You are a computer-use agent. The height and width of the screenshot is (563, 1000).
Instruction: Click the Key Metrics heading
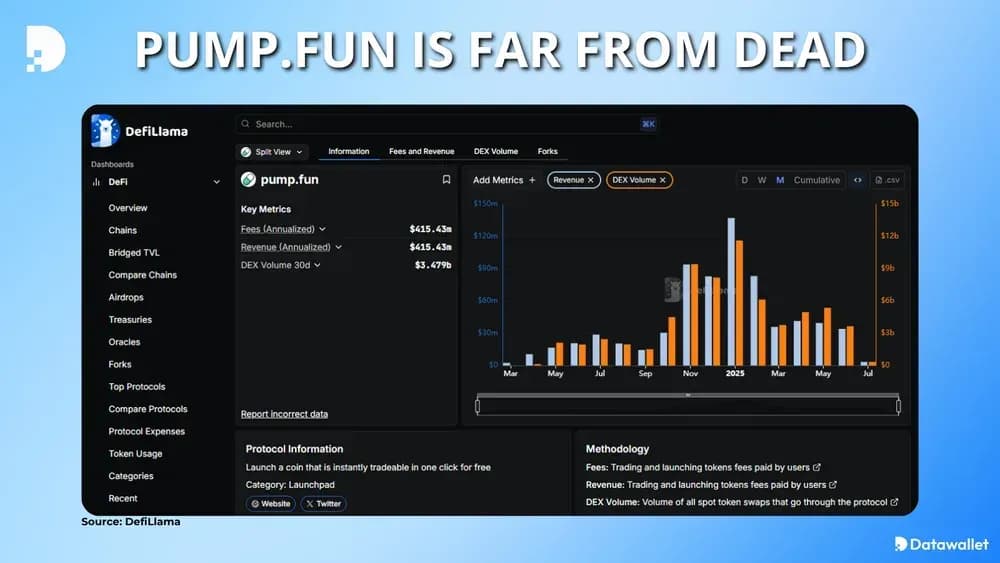pyautogui.click(x=266, y=209)
